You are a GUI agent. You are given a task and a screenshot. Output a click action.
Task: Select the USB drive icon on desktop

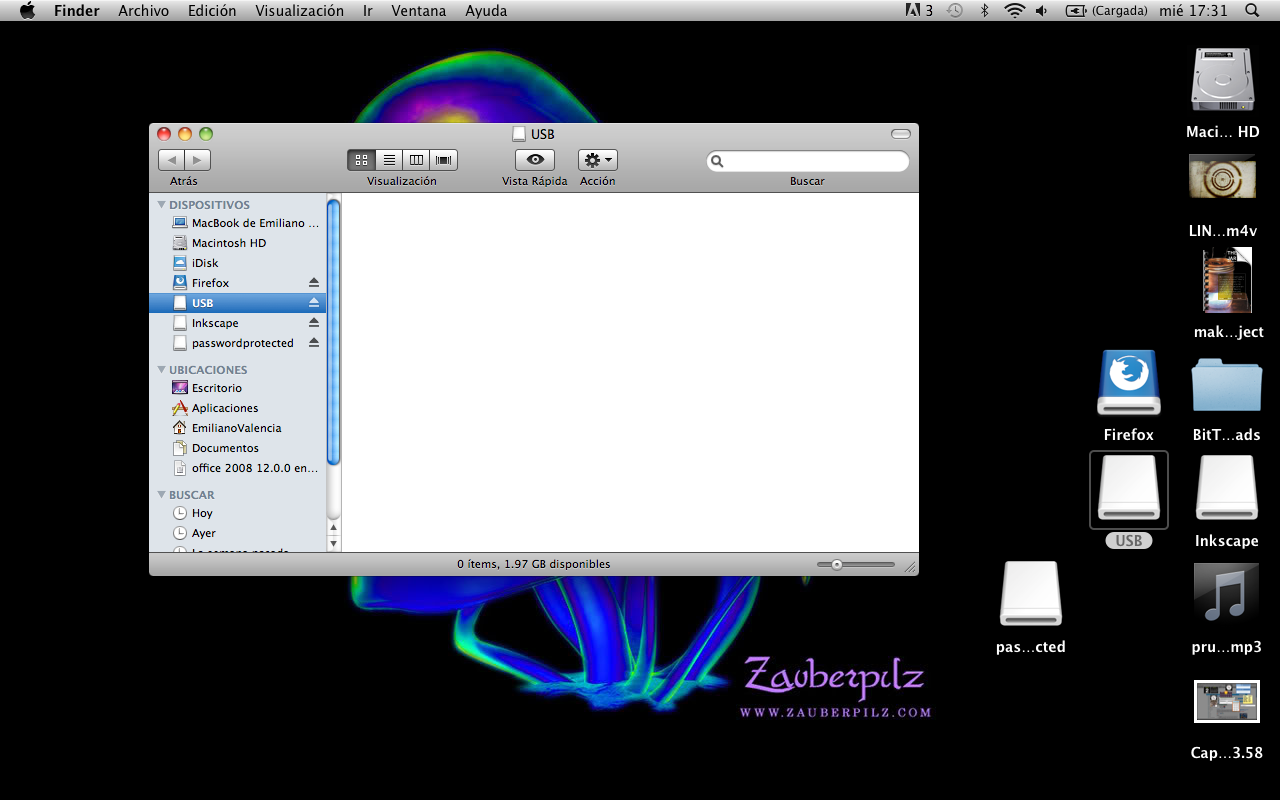click(1129, 489)
